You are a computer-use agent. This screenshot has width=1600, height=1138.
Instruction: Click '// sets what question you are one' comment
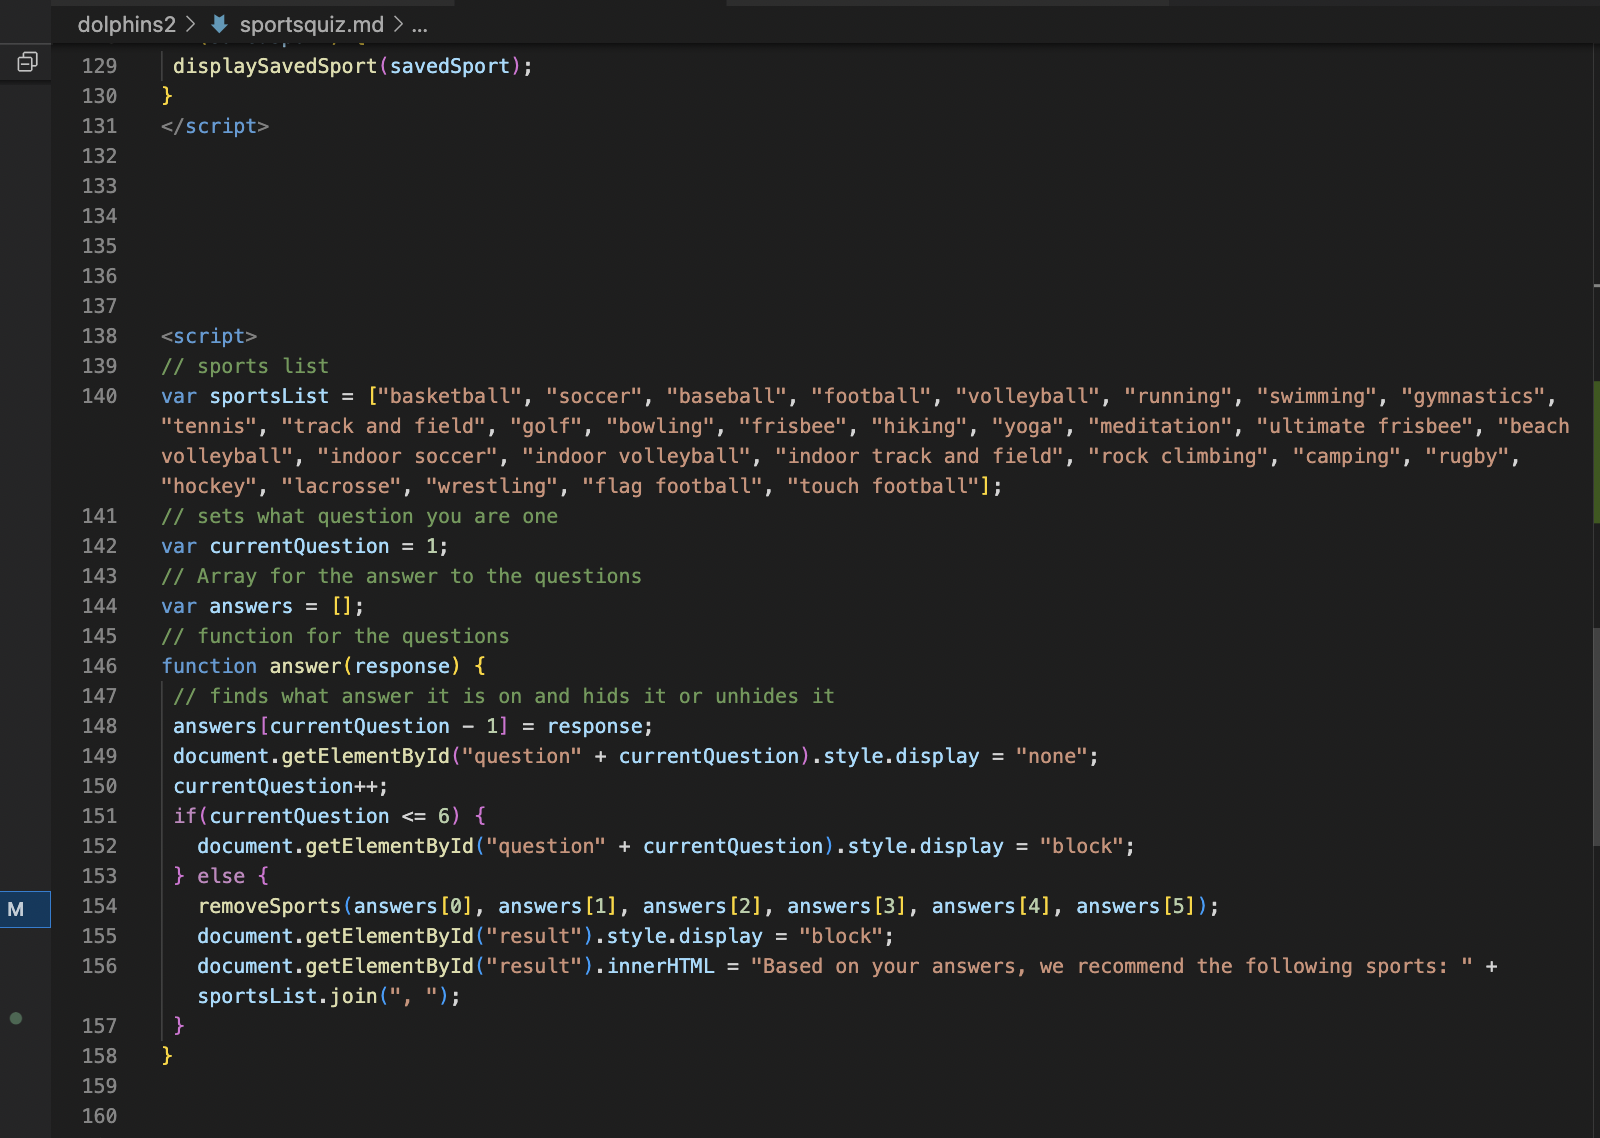[360, 516]
